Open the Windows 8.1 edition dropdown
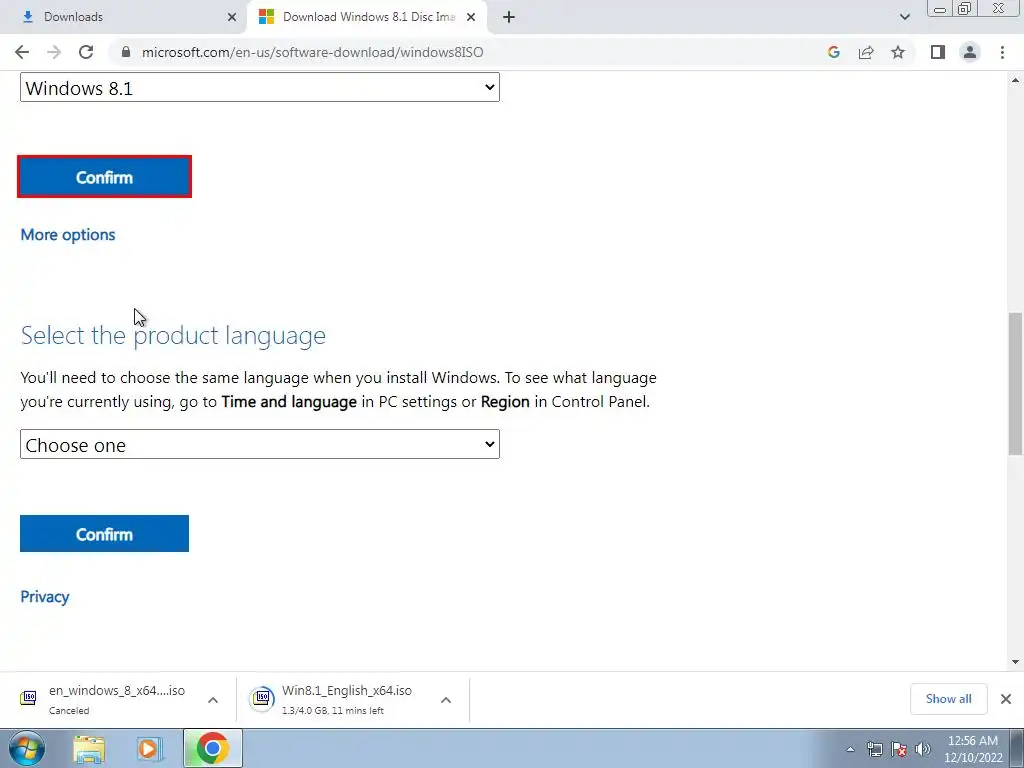The width and height of the screenshot is (1024, 768). pyautogui.click(x=260, y=88)
